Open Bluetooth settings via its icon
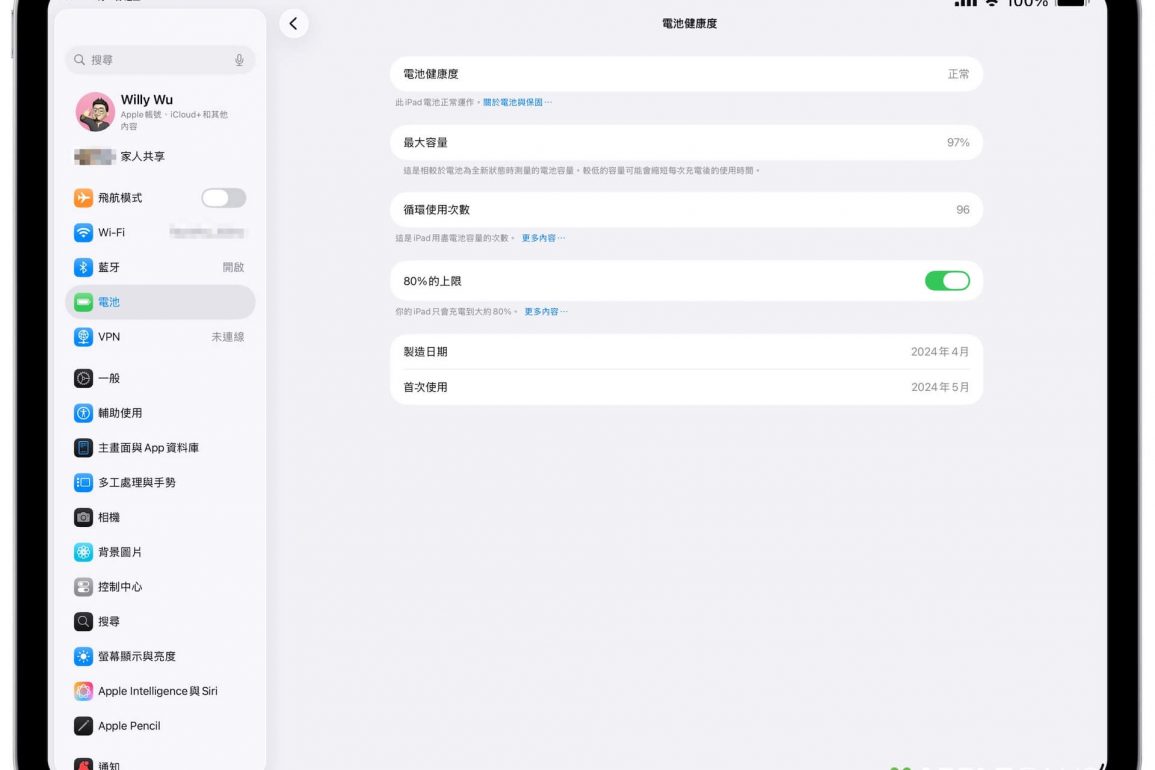 coord(84,268)
